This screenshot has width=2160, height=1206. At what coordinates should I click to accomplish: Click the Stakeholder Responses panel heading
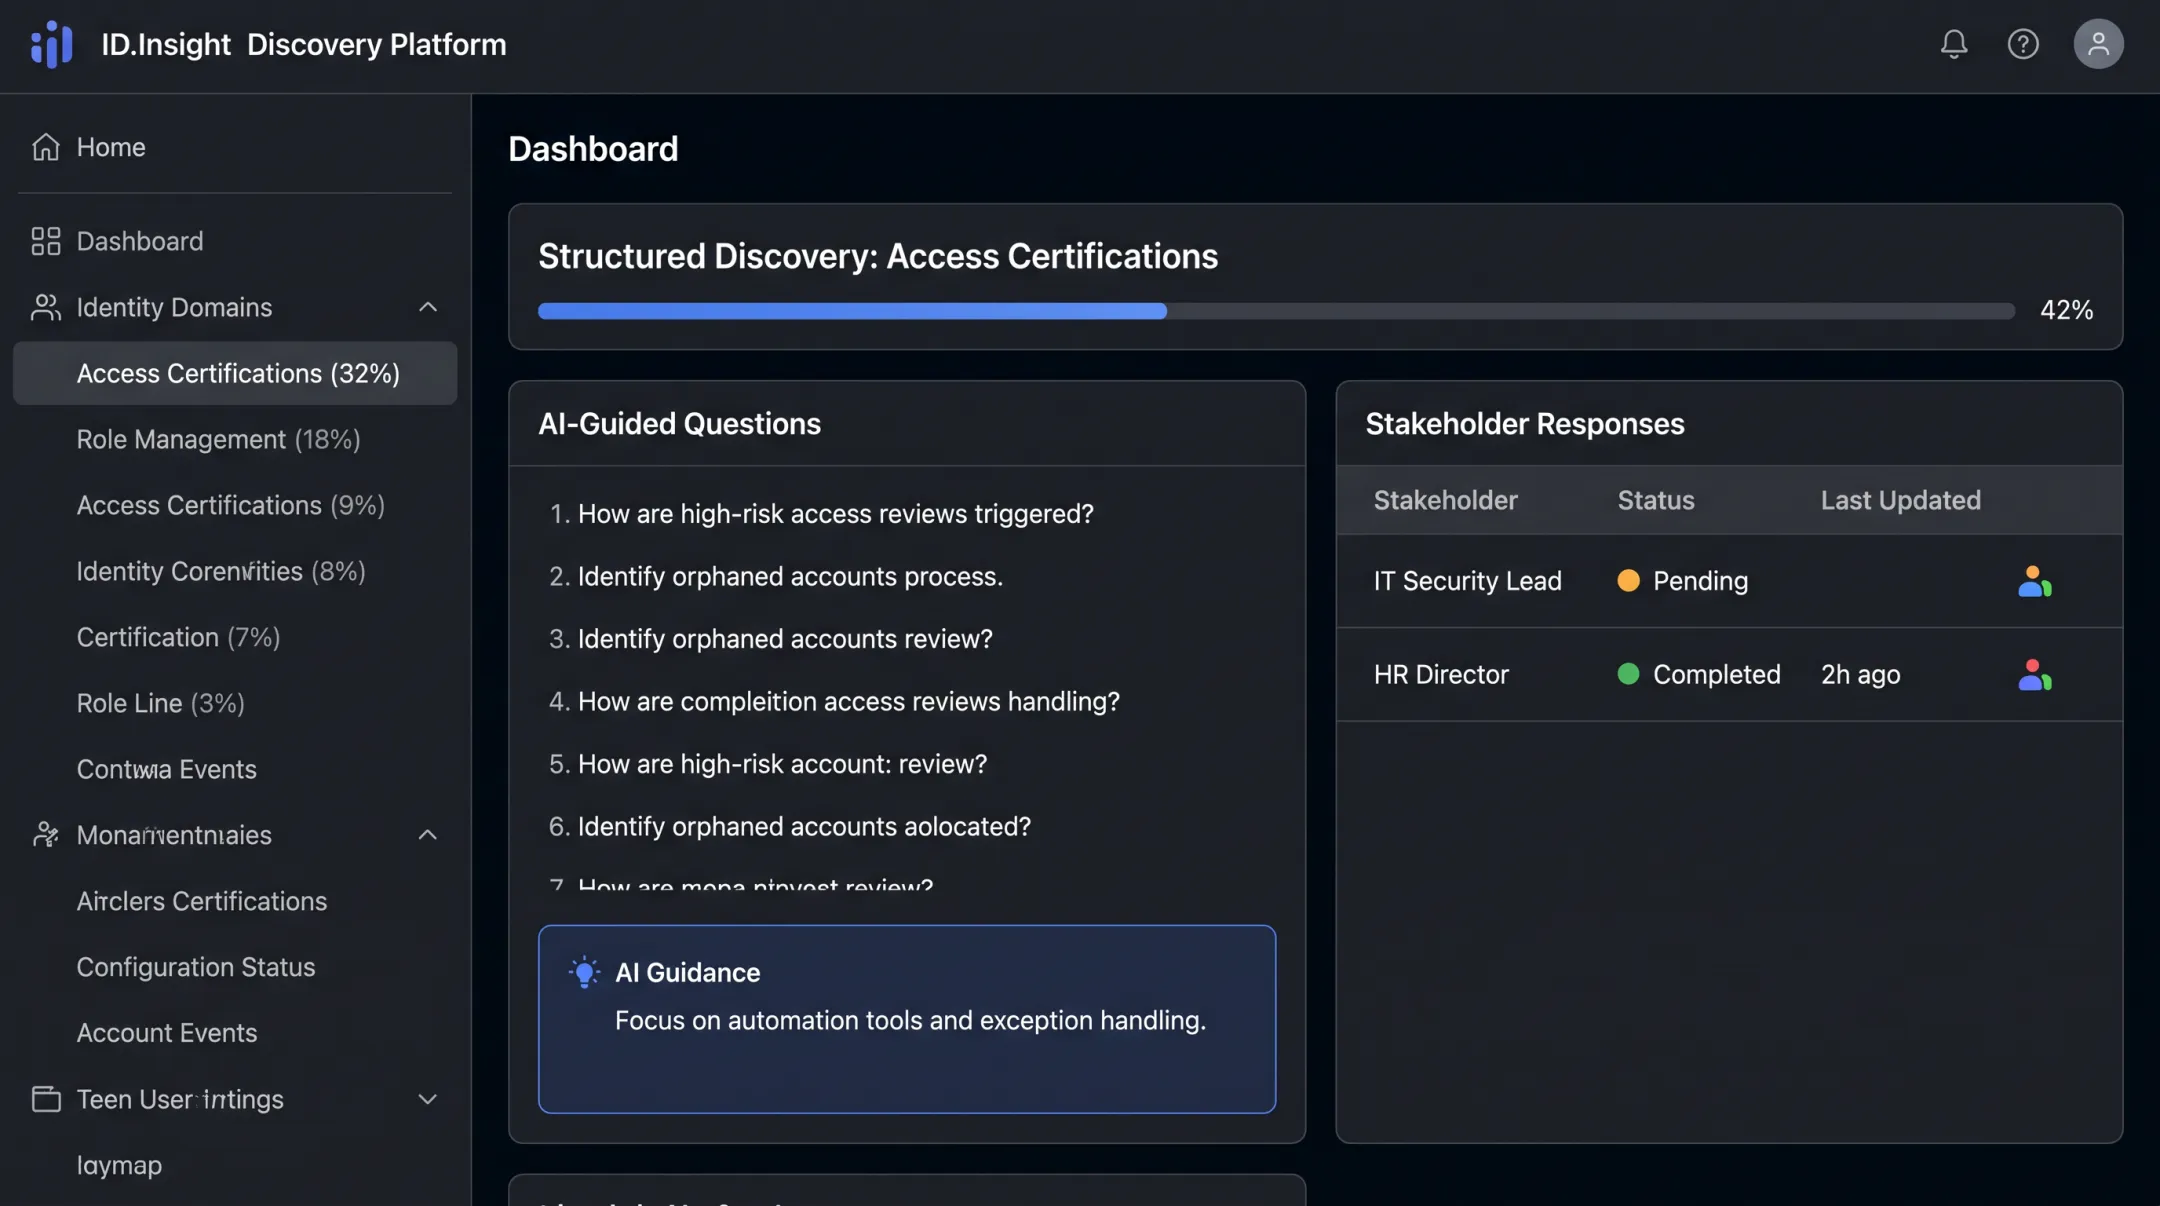coord(1525,424)
